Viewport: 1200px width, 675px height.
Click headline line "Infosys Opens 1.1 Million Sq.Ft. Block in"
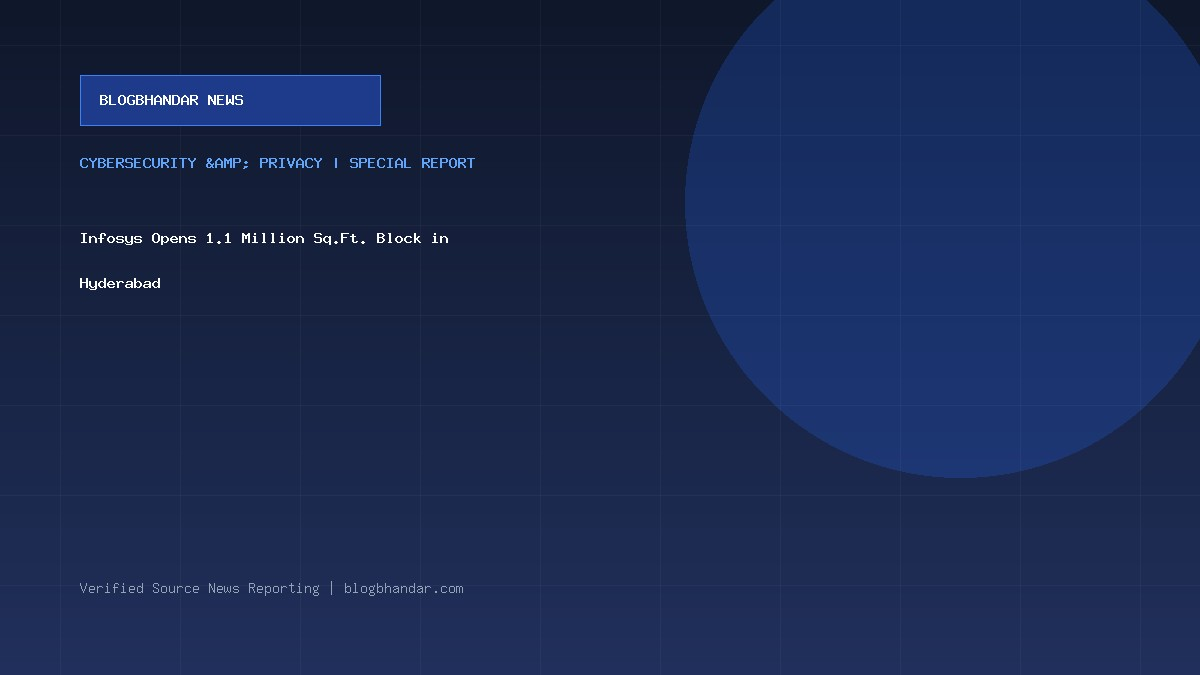pyautogui.click(x=264, y=238)
